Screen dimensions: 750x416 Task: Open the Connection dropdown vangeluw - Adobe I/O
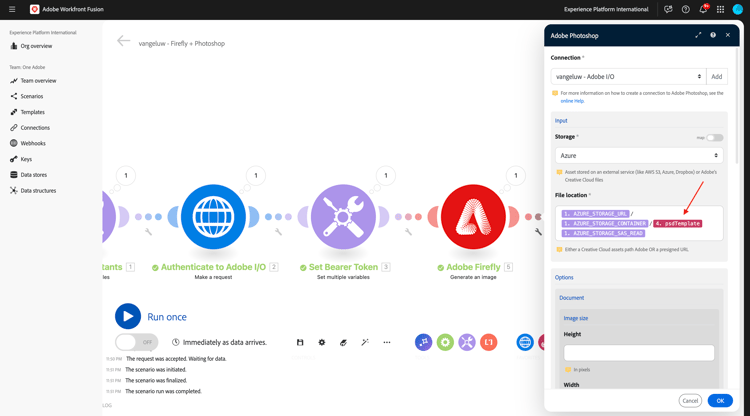[x=629, y=77]
